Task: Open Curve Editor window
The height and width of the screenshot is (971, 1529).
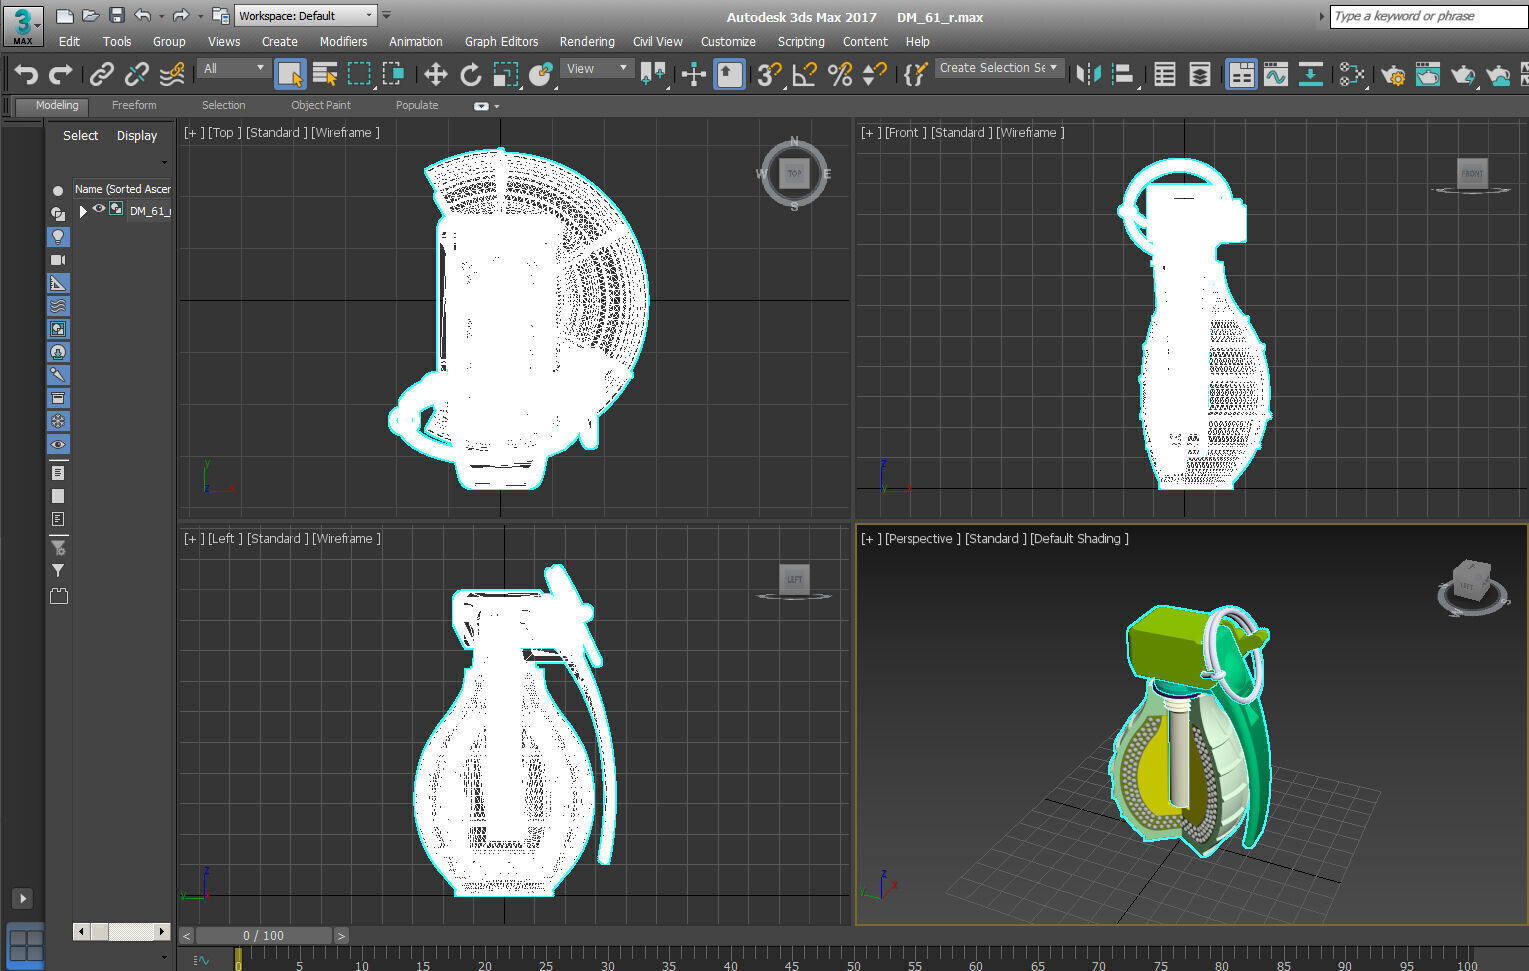Action: (x=1276, y=74)
